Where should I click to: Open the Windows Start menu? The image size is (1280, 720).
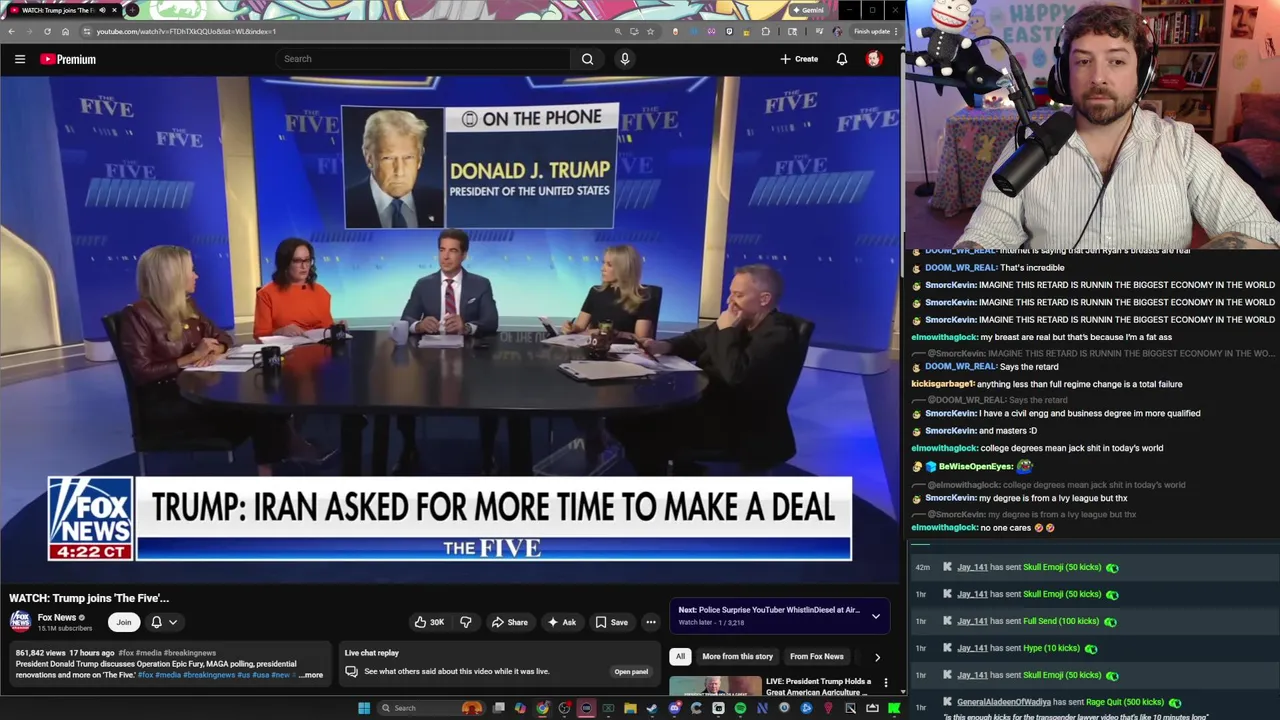(x=364, y=708)
